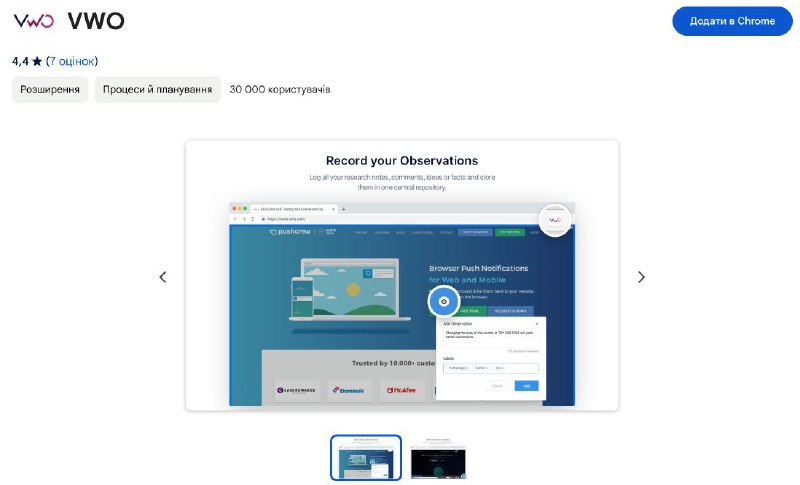Show the previous screenshot with left chevron
The height and width of the screenshot is (485, 800).
[163, 277]
